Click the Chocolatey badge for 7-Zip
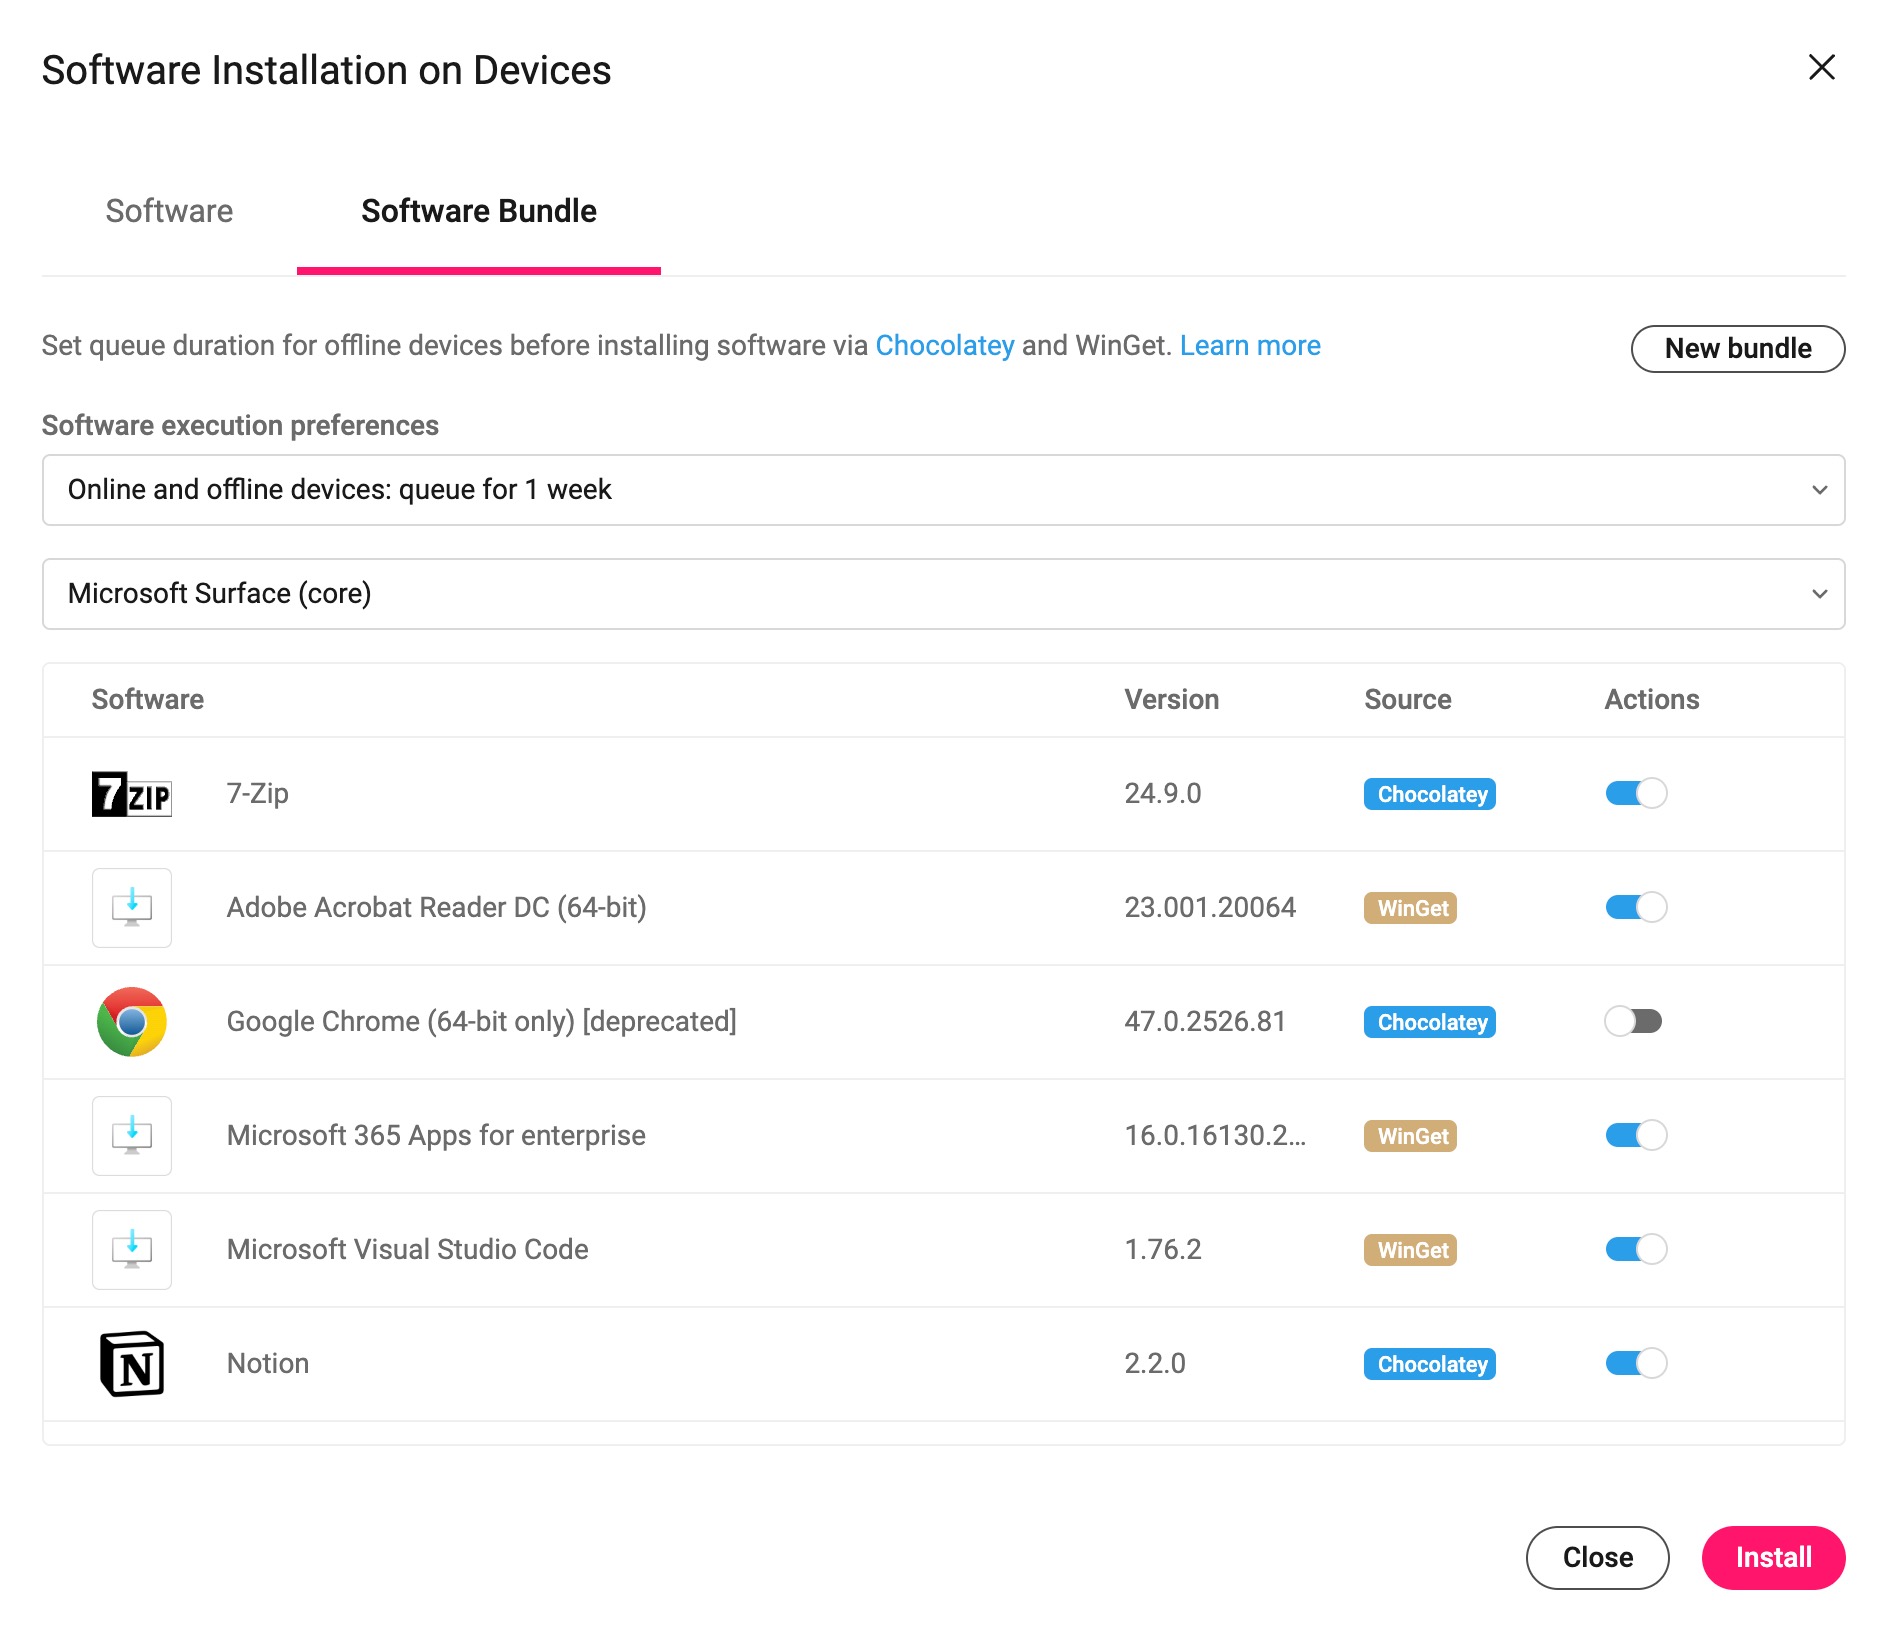The image size is (1888, 1632). 1430,794
